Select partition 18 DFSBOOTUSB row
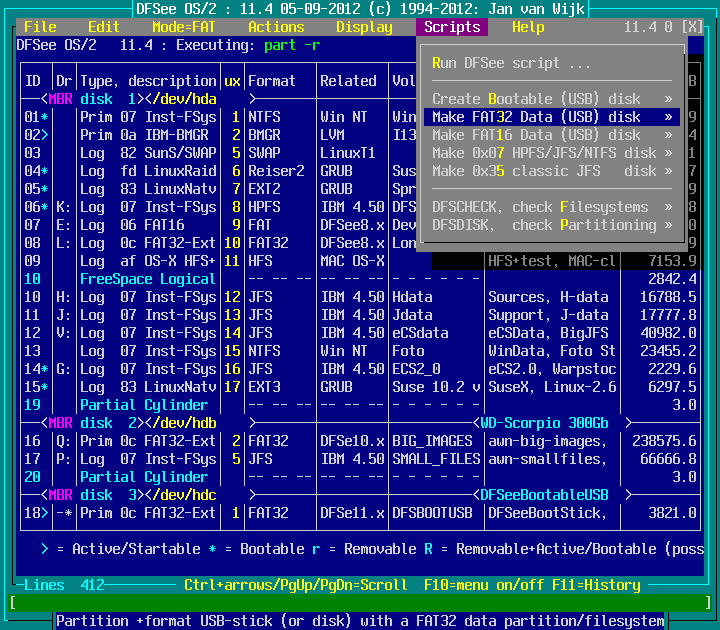Screen dimensions: 720x630 coord(300,513)
